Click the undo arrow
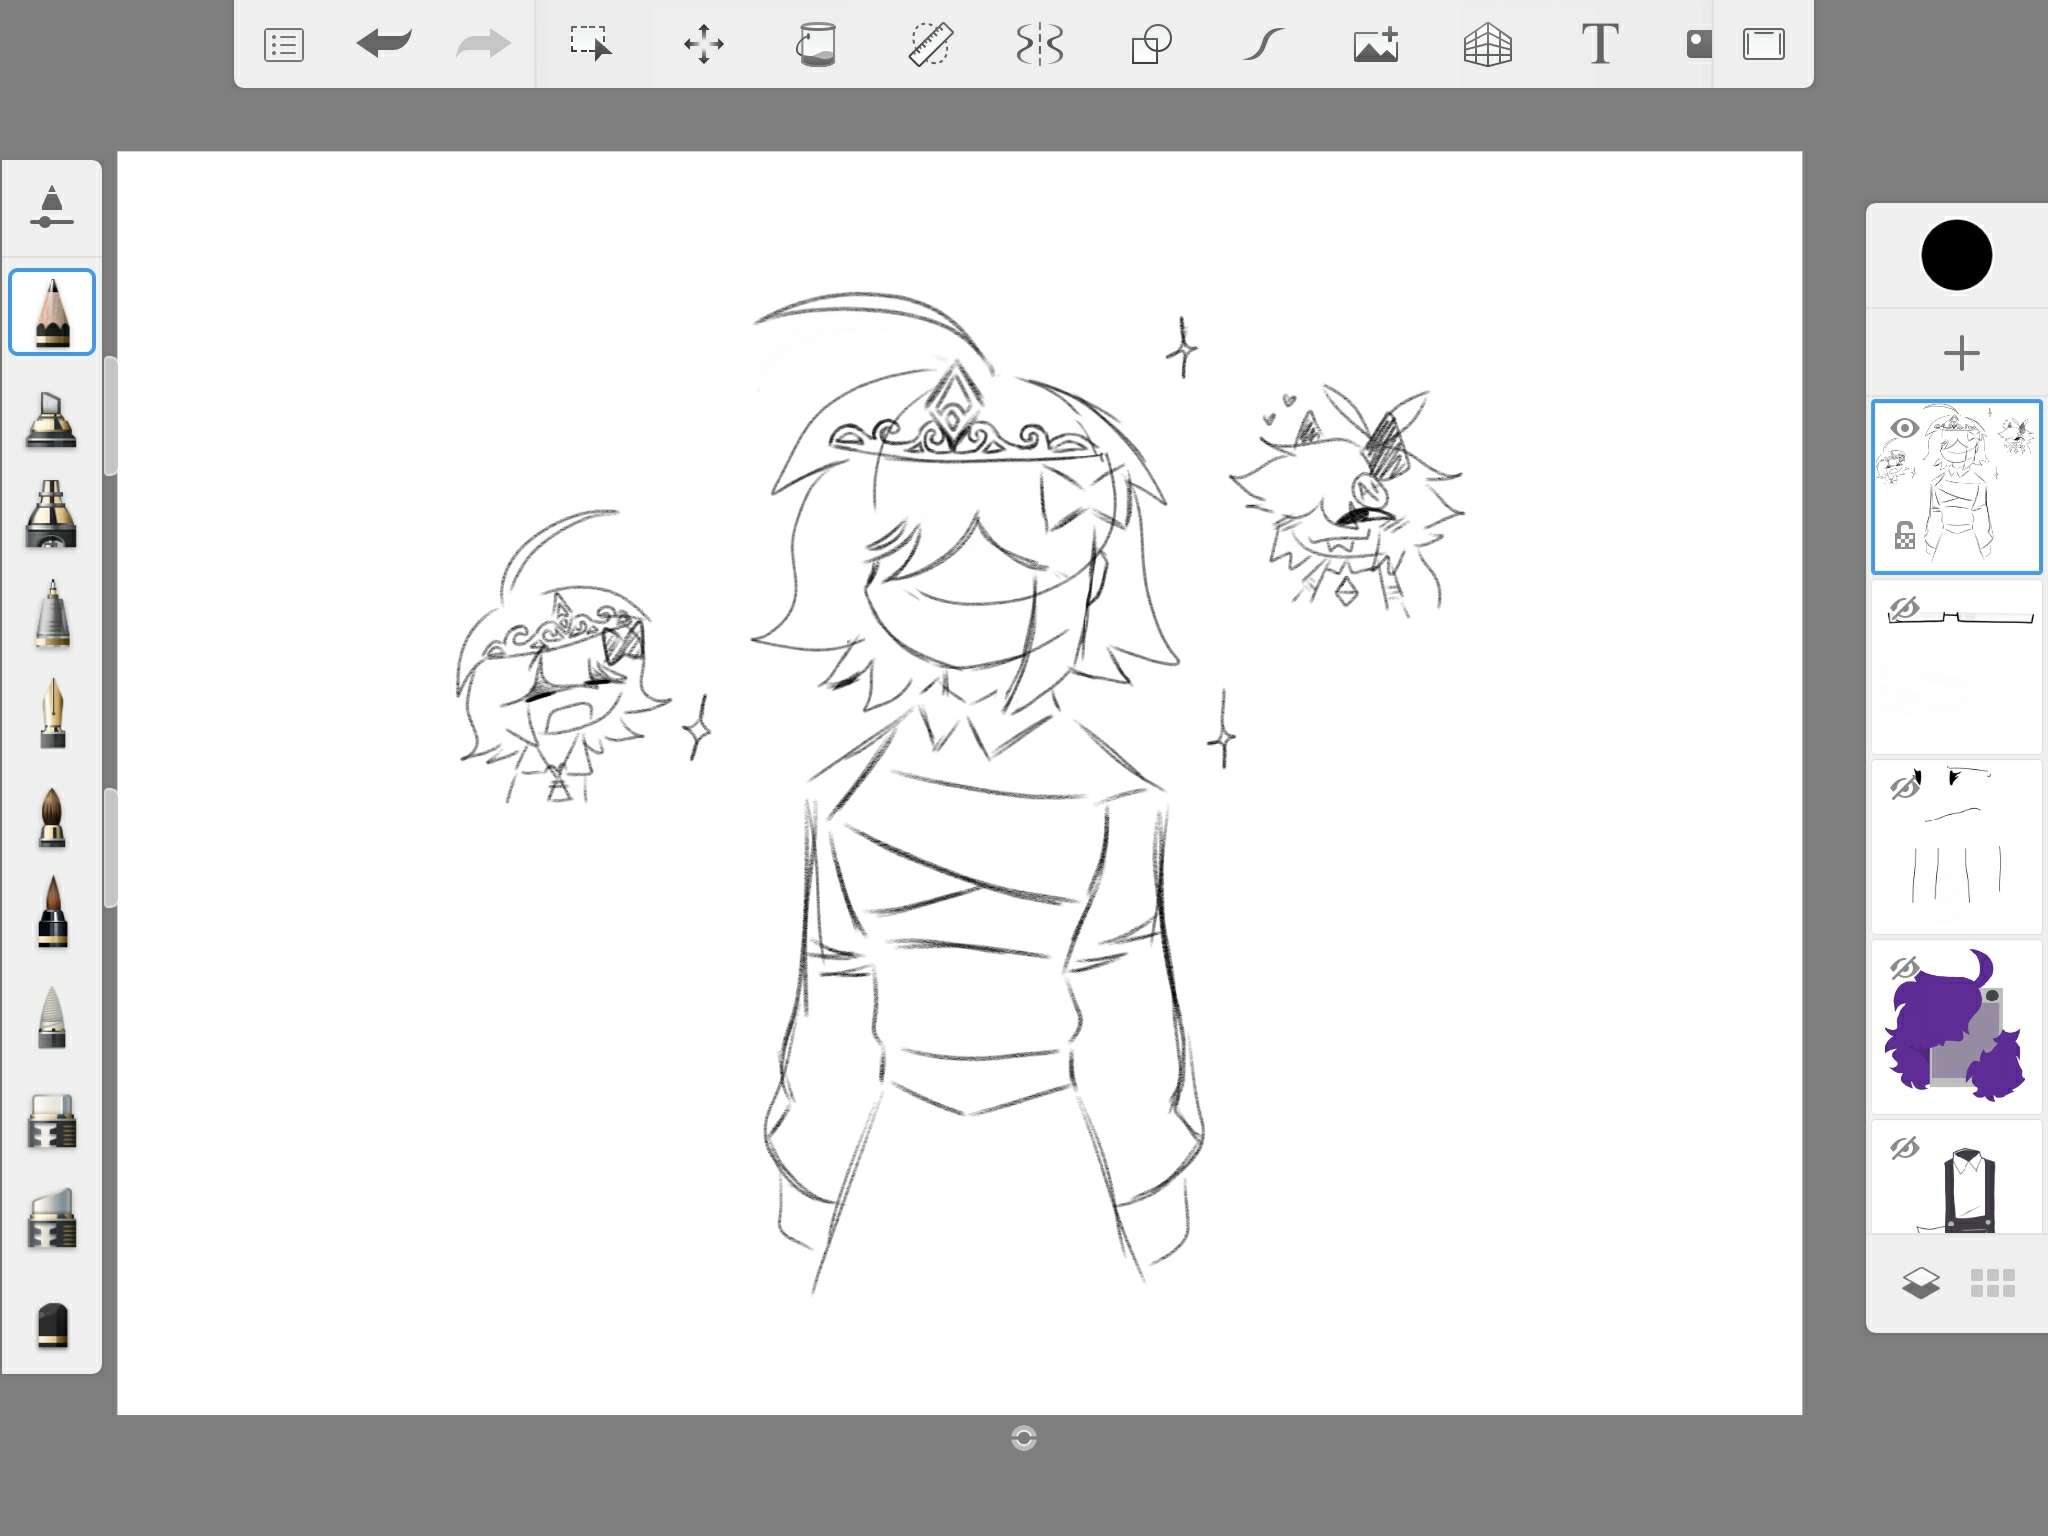The image size is (2048, 1536). (384, 44)
